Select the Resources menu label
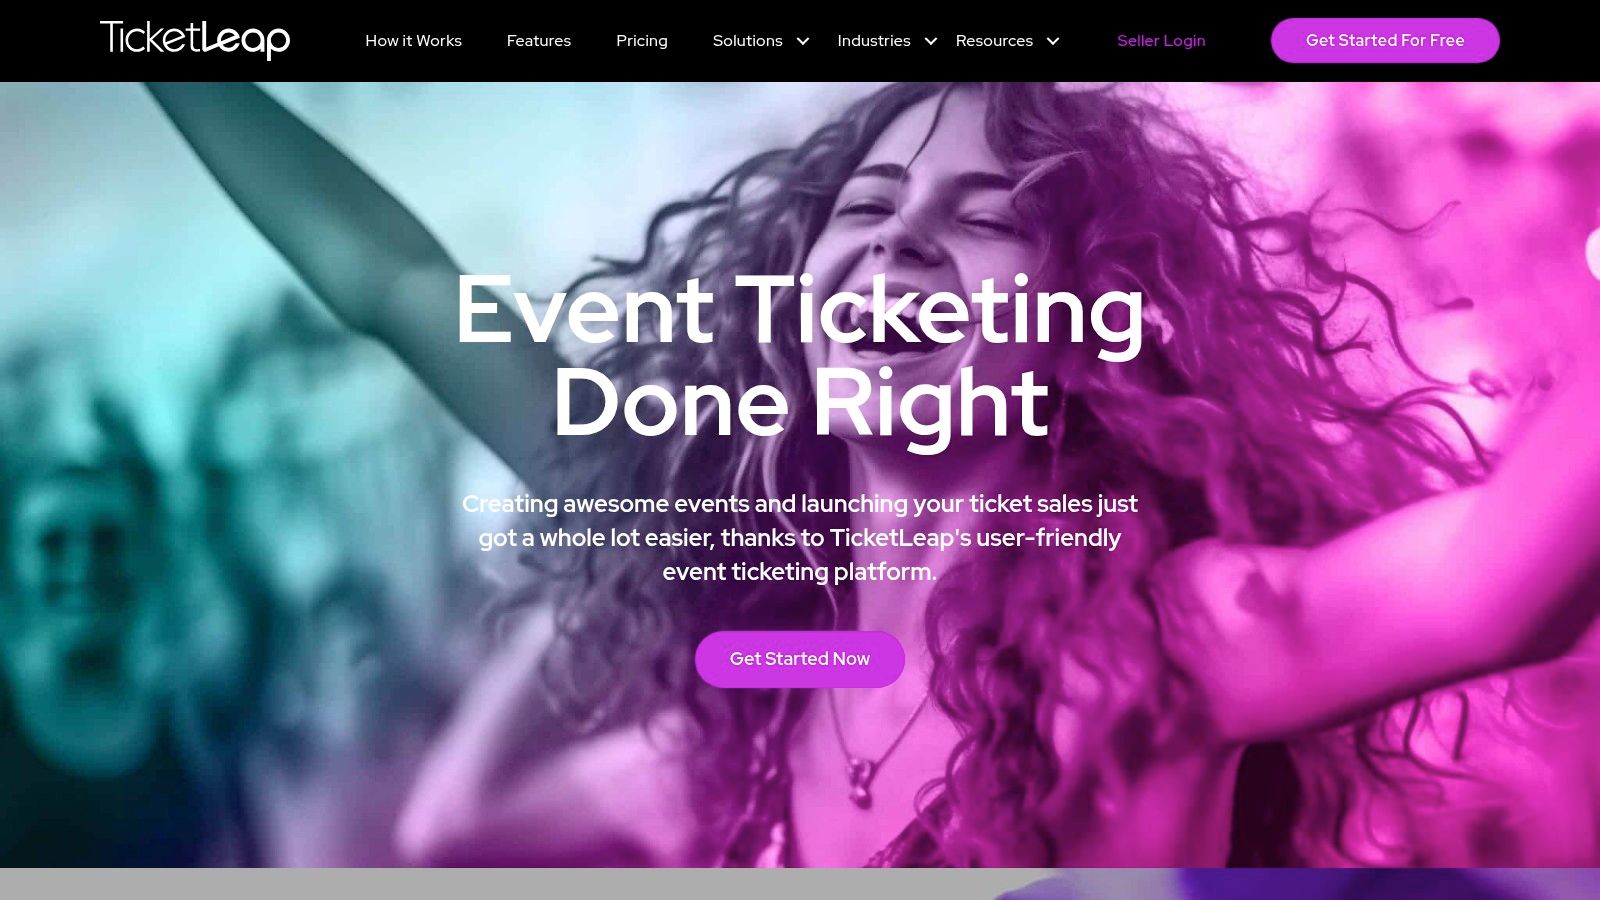Screen dimensions: 1600x900 tap(994, 41)
